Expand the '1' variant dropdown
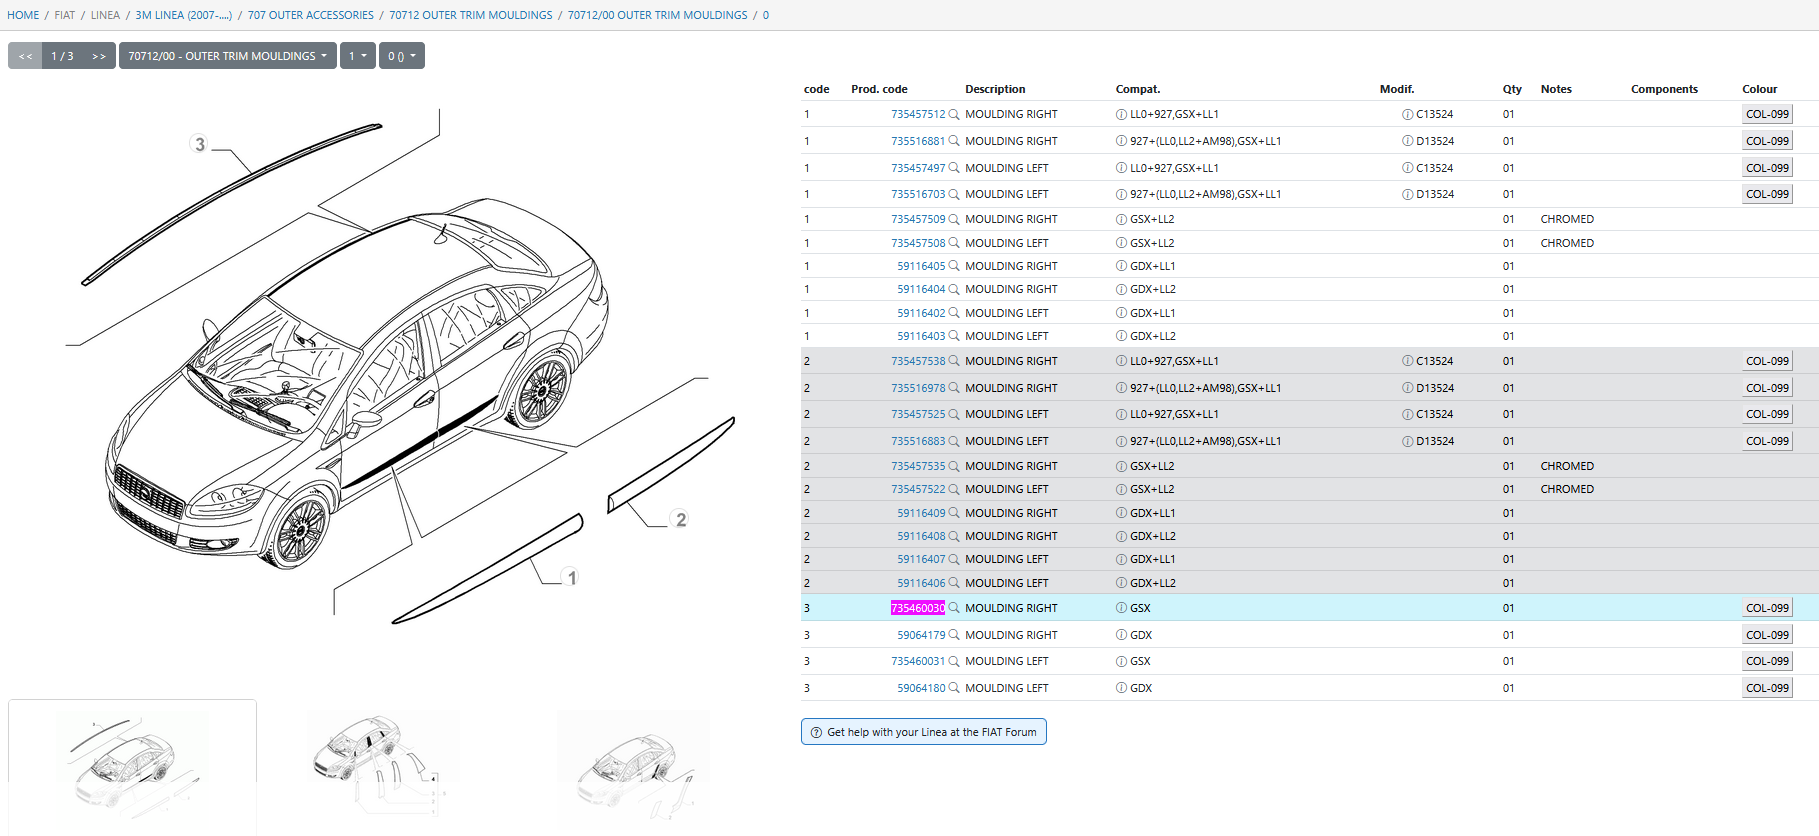 coord(357,56)
